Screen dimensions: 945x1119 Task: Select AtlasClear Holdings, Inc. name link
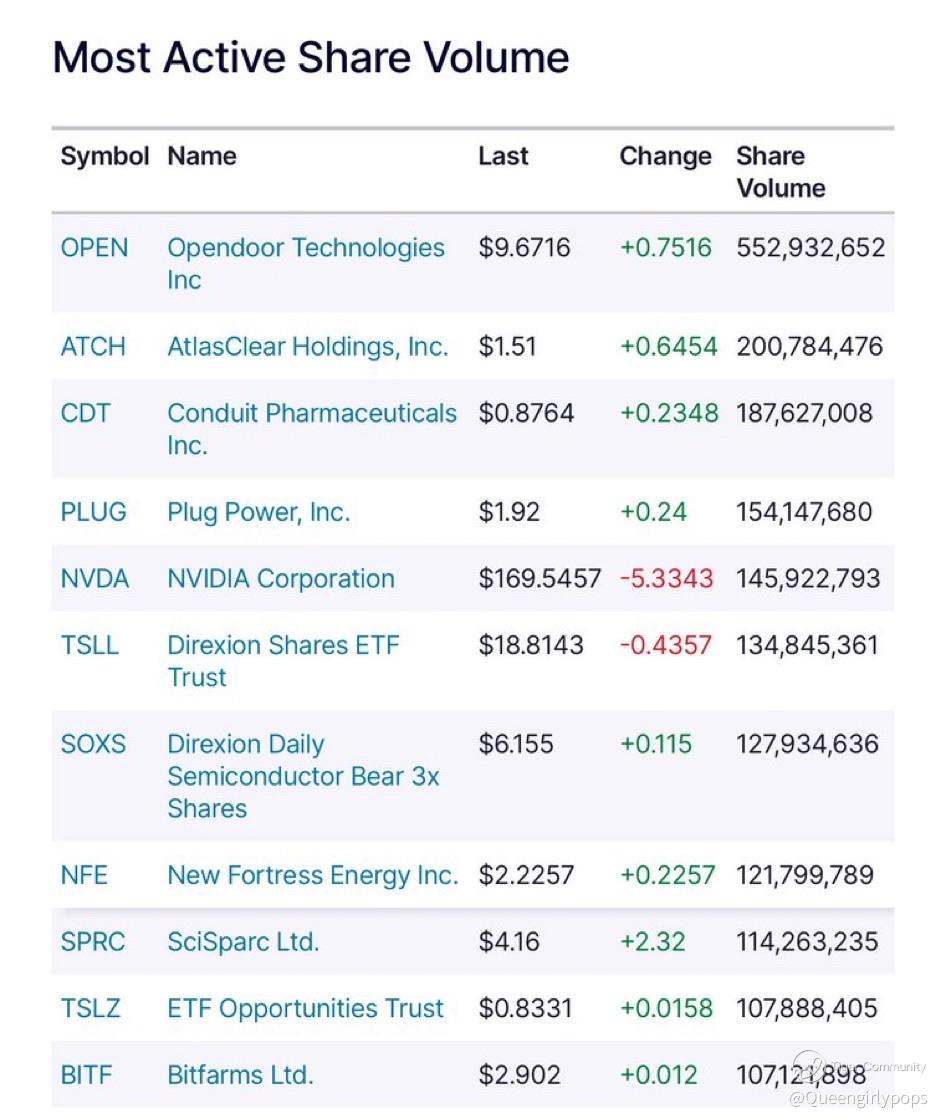pos(307,347)
